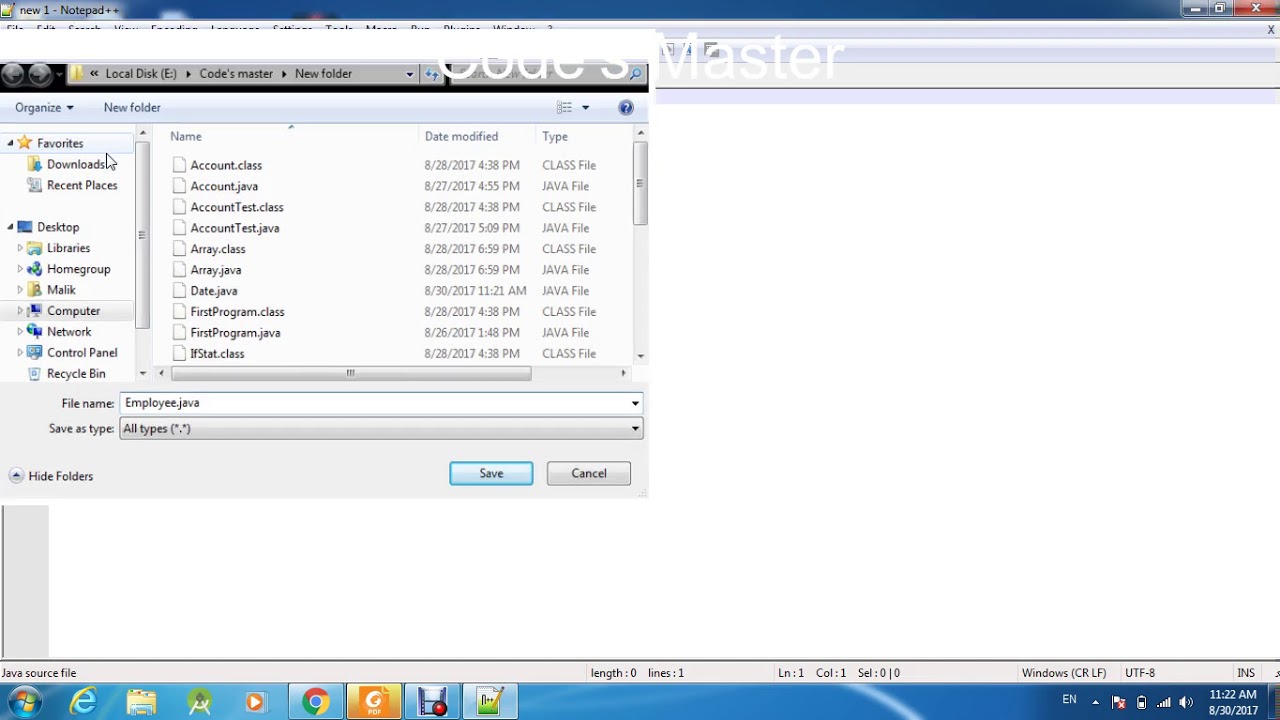Switch to the orange PDF app on the taskbar
Image resolution: width=1280 pixels, height=720 pixels.
(373, 702)
